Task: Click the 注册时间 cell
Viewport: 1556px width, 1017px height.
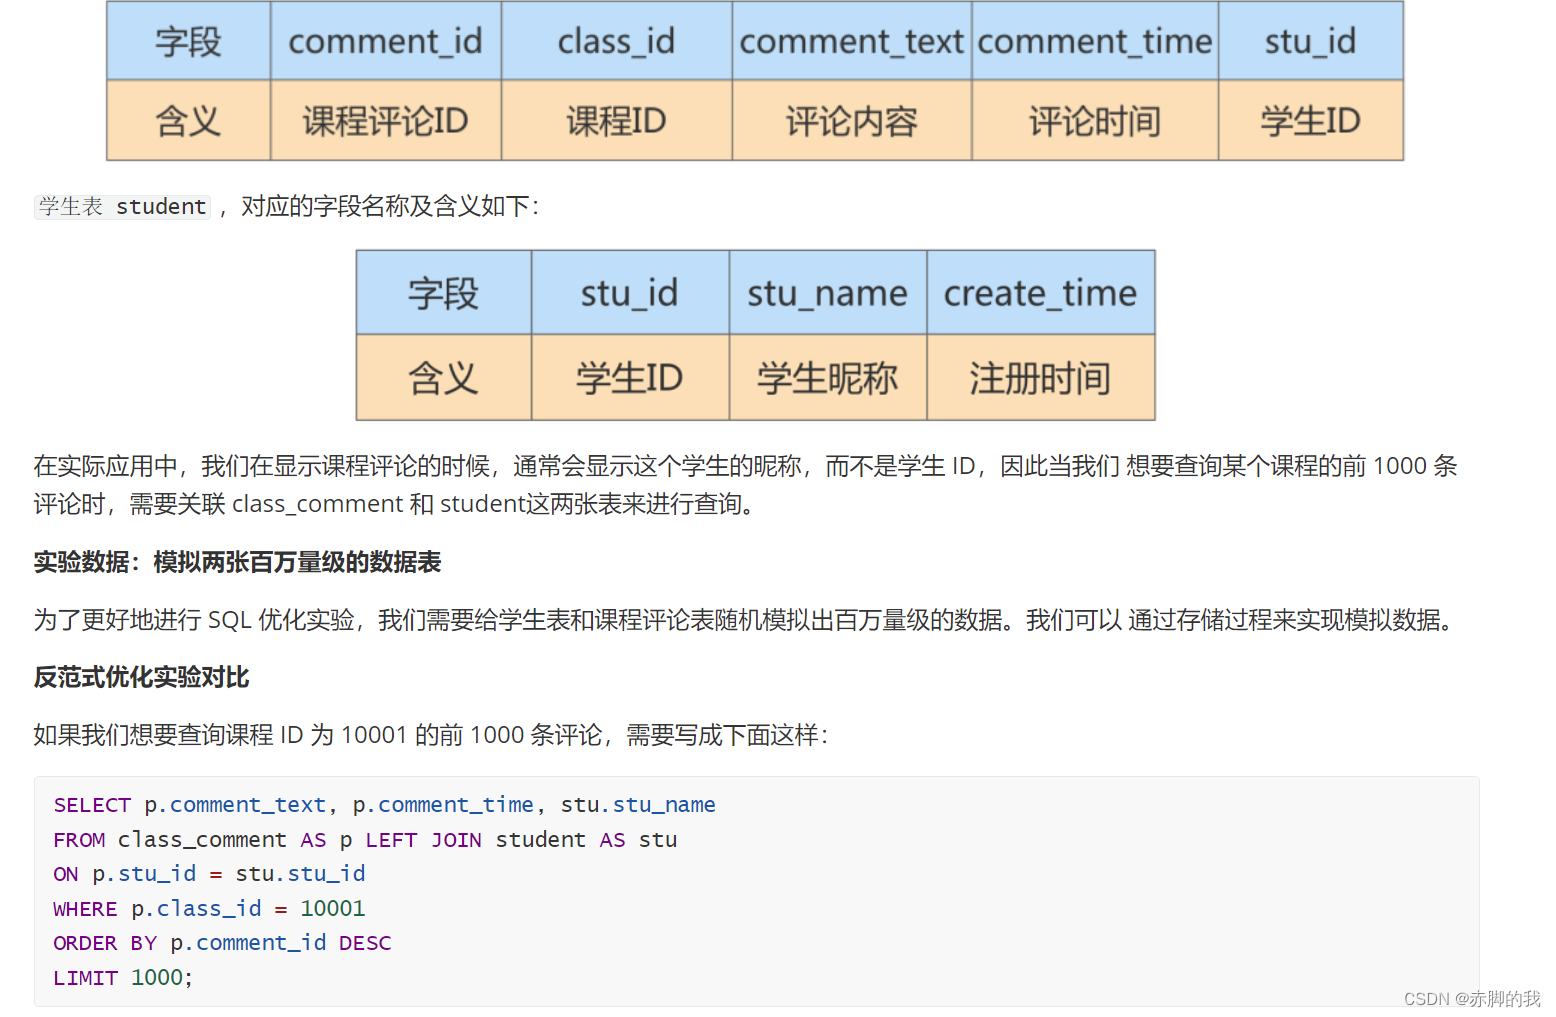Action: coord(1040,377)
